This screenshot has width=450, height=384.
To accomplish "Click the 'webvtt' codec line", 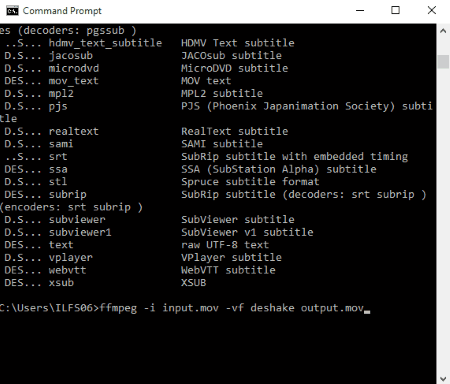I will click(140, 270).
